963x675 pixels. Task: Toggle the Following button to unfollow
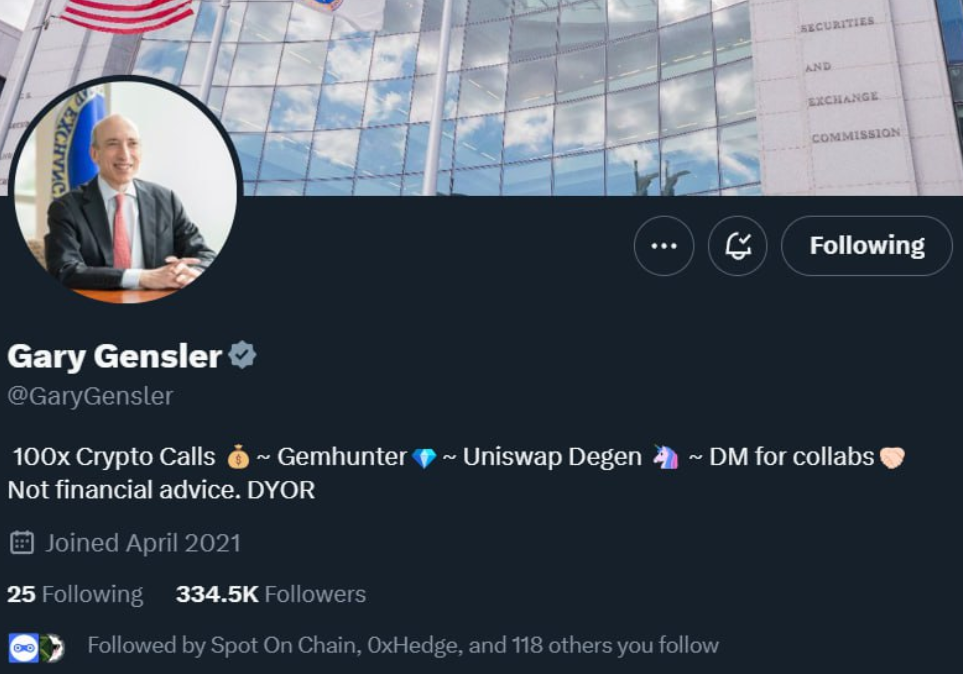pos(866,244)
